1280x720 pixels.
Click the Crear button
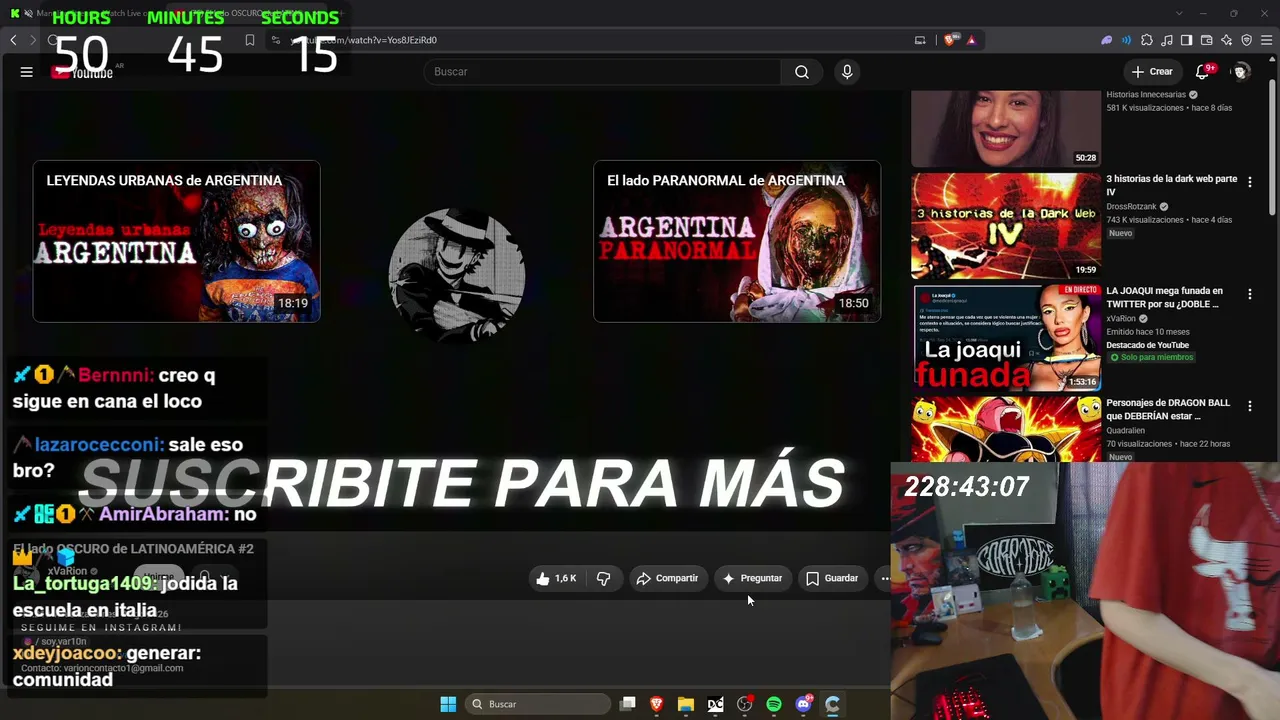coord(1152,72)
